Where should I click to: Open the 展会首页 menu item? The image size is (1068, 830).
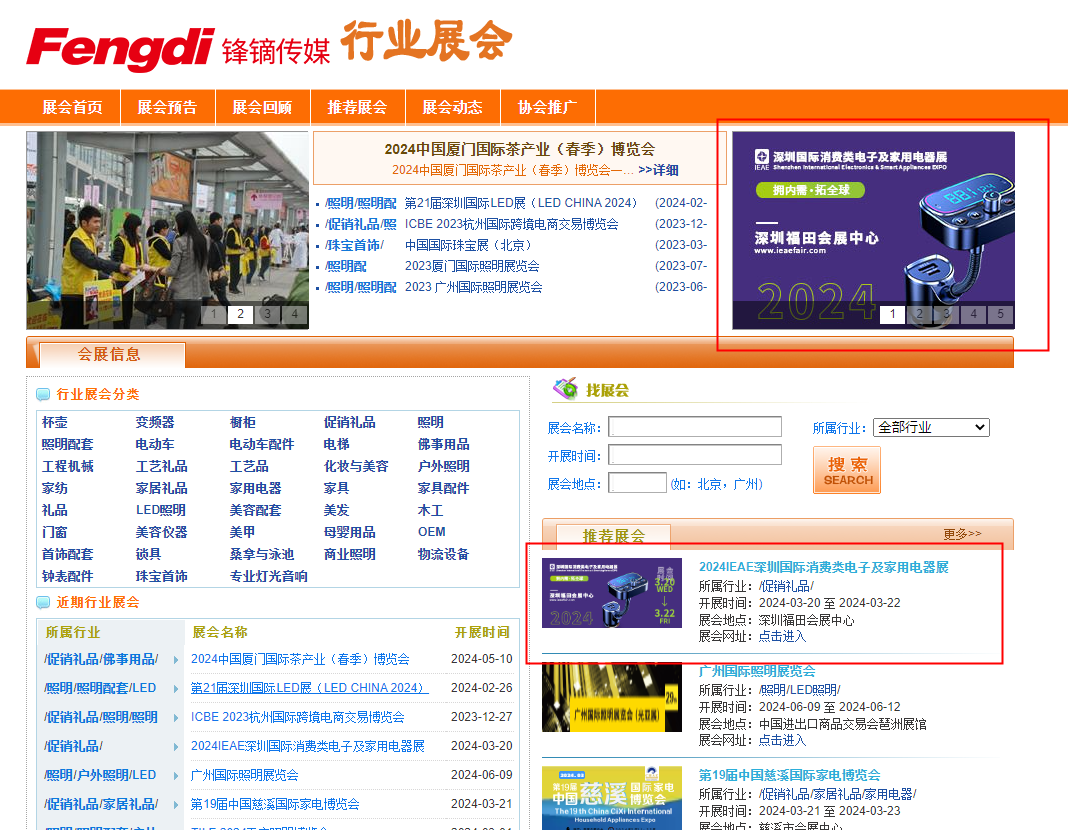73,107
